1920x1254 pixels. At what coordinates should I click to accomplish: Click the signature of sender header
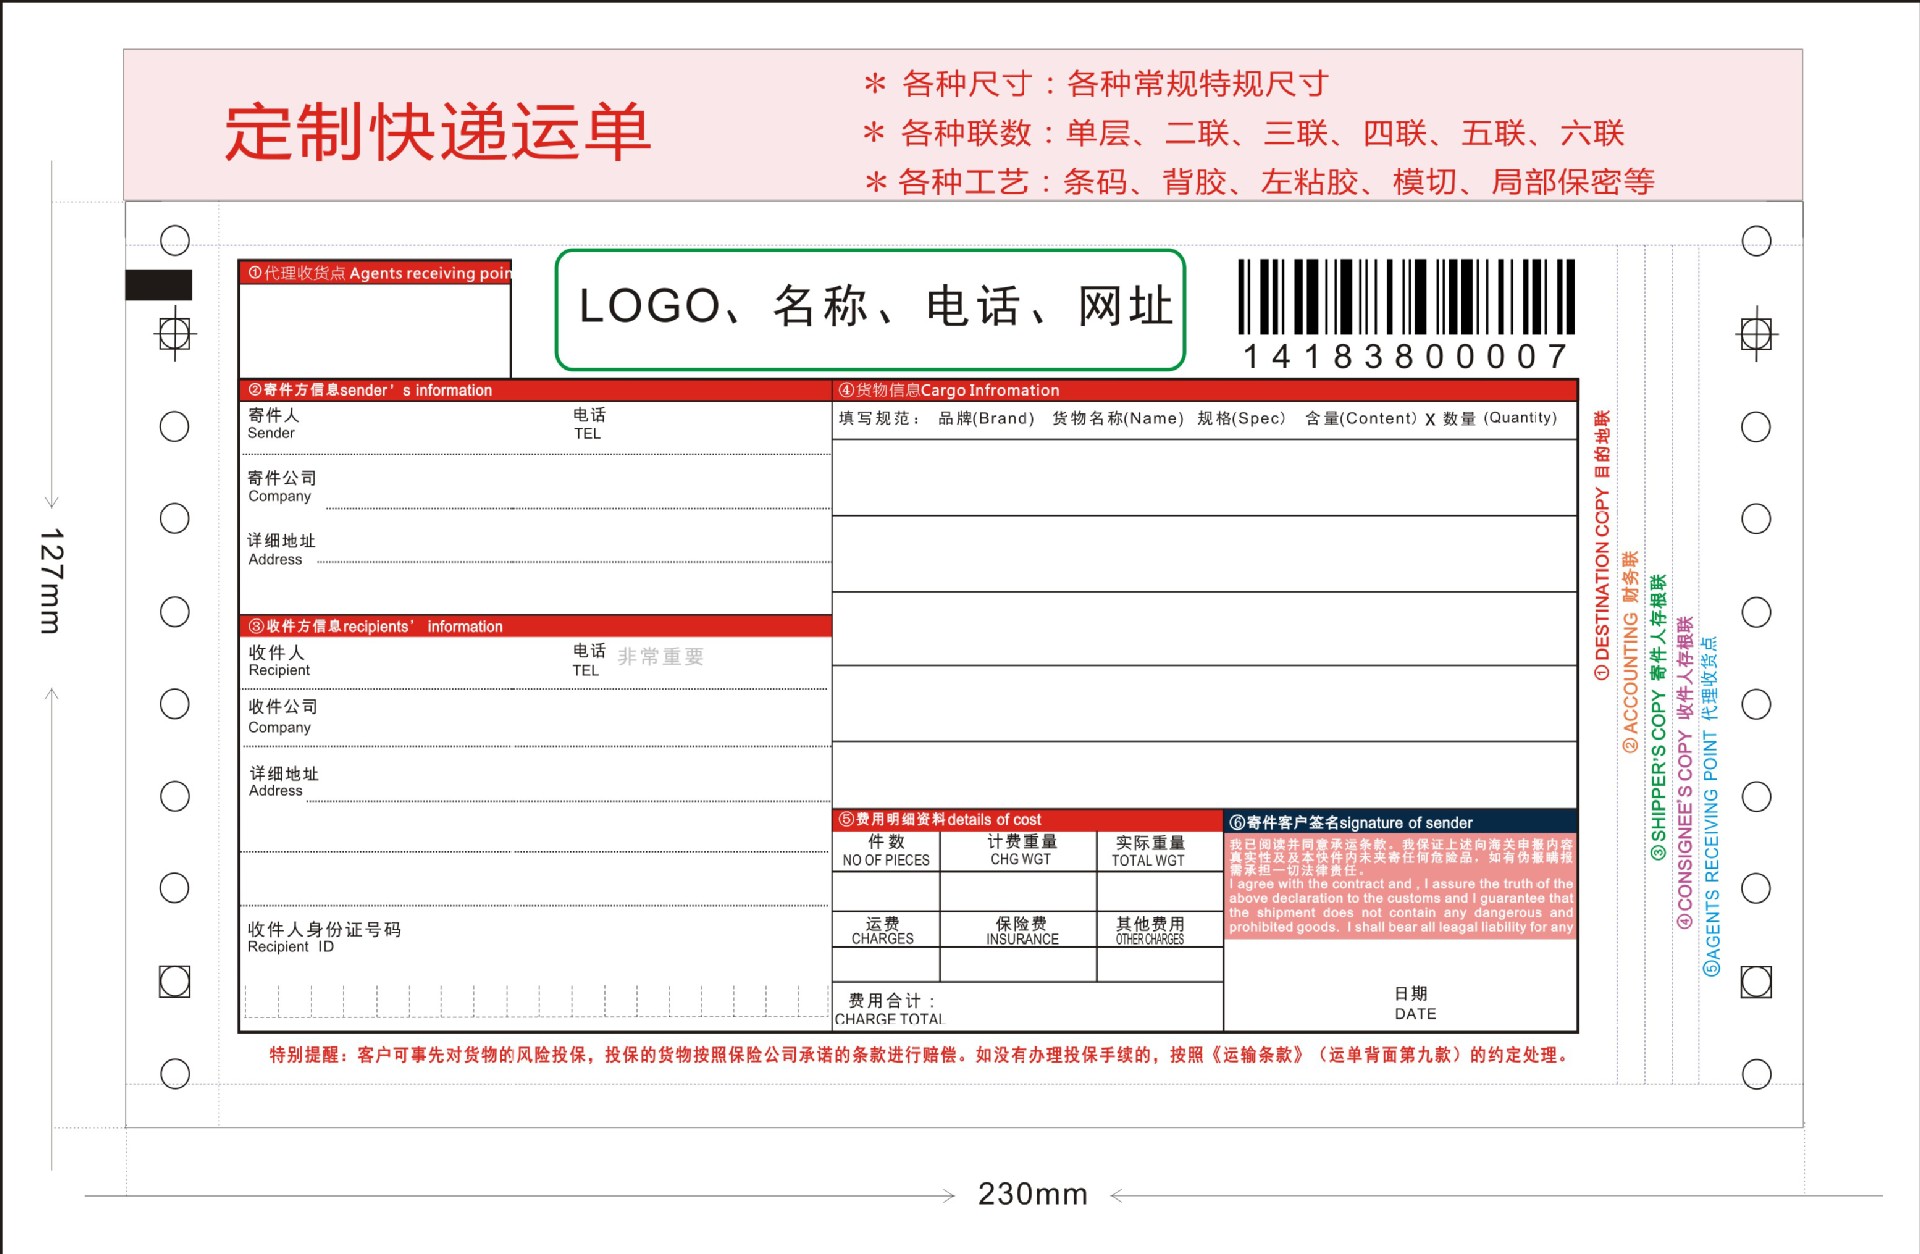coord(1401,822)
